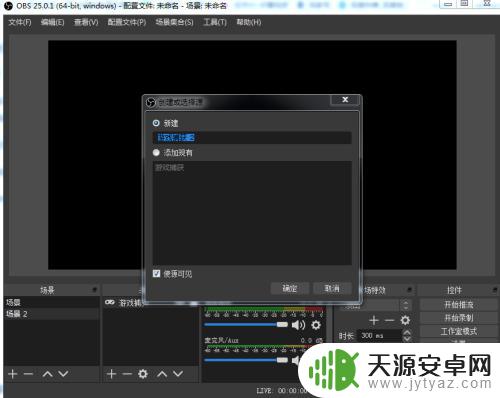Image resolution: width=500 pixels, height=398 pixels.
Task: Click 开始录制 to start recording
Action: [x=458, y=318]
